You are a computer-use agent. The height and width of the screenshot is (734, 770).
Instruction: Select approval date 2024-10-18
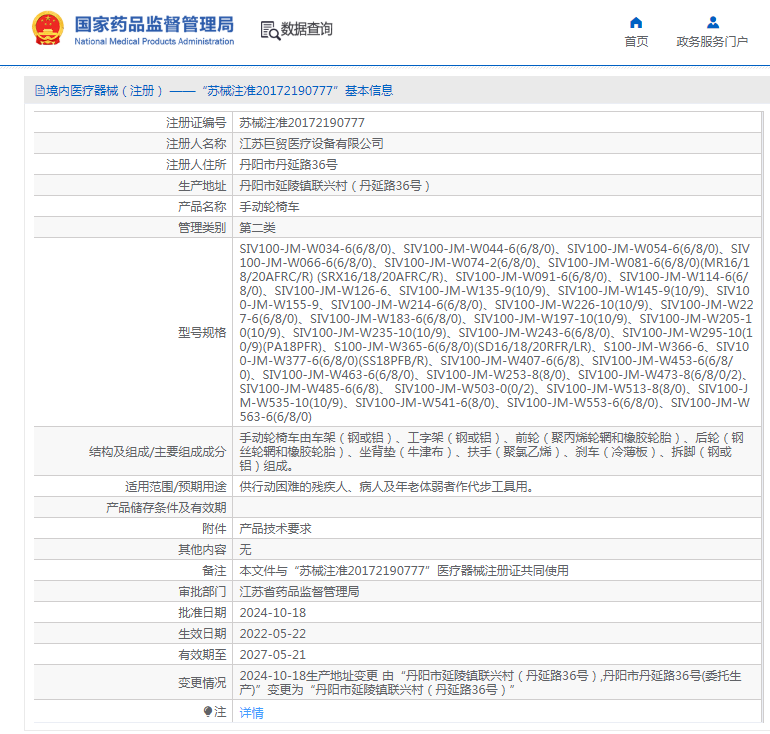click(273, 613)
